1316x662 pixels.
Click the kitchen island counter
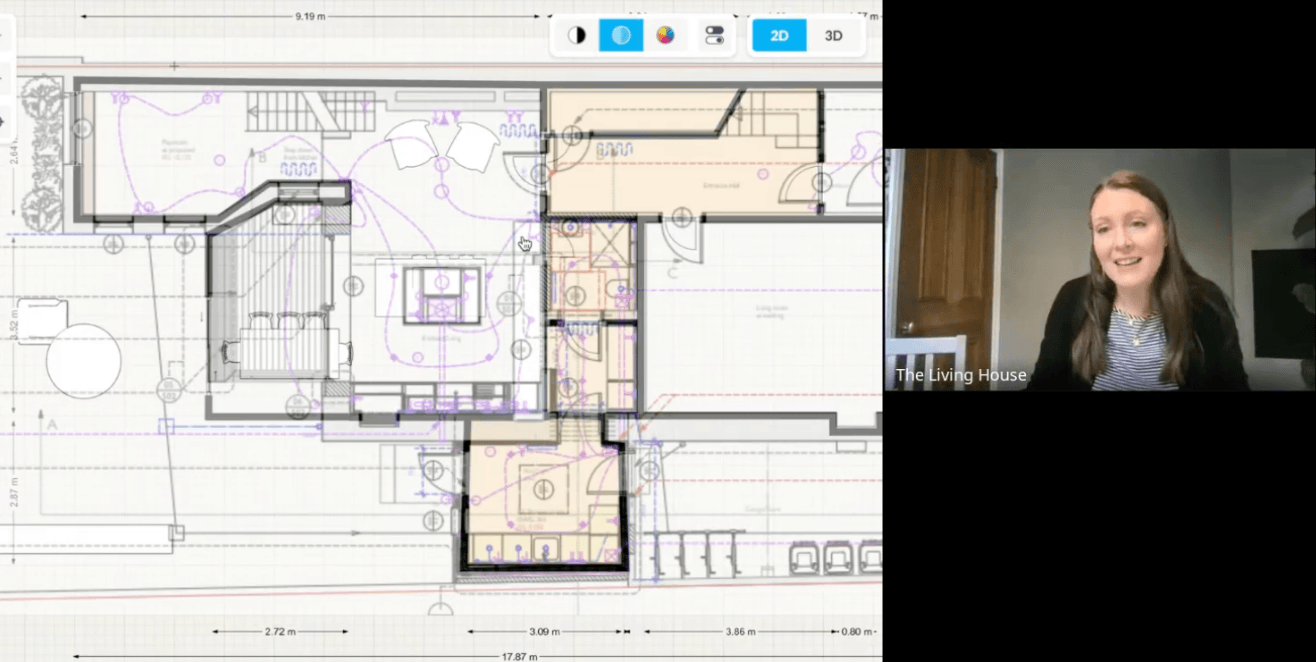(x=440, y=295)
